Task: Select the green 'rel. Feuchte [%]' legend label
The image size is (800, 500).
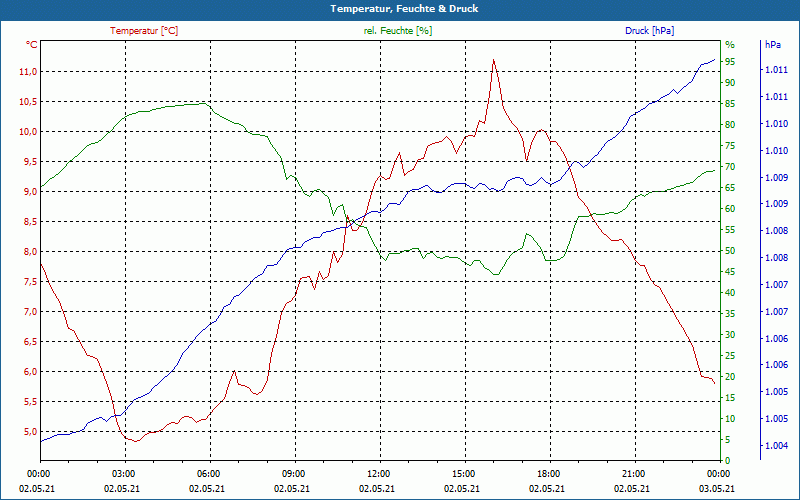Action: tap(397, 31)
